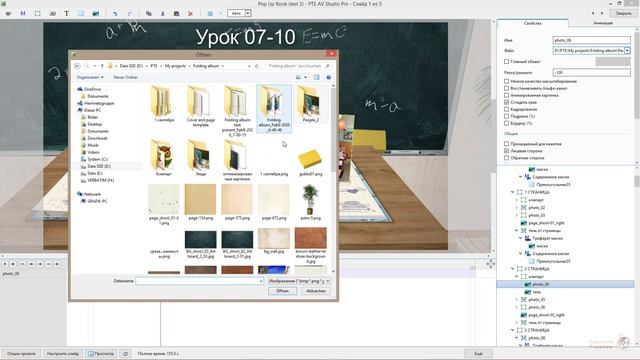Open the file type filter dropdown
This screenshot has width=640, height=360.
[x=299, y=281]
